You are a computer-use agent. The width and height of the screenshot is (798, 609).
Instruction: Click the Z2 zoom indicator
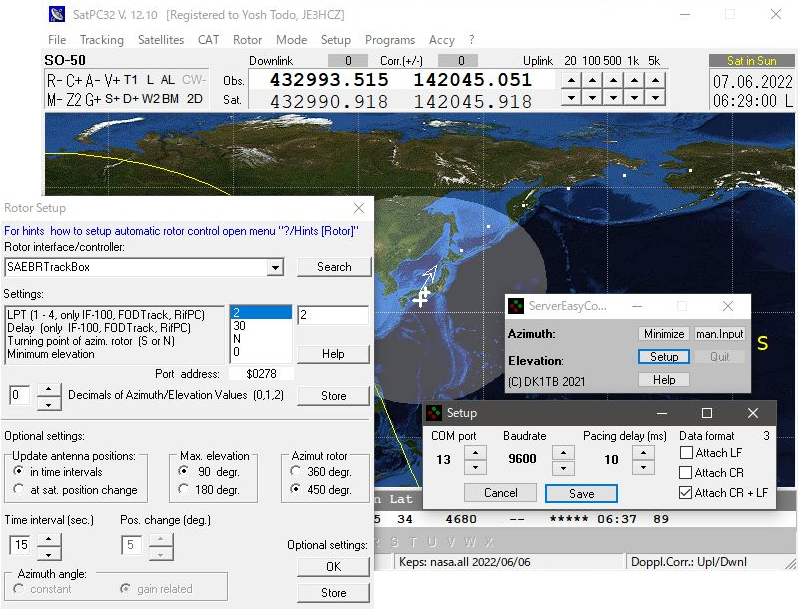(x=74, y=99)
